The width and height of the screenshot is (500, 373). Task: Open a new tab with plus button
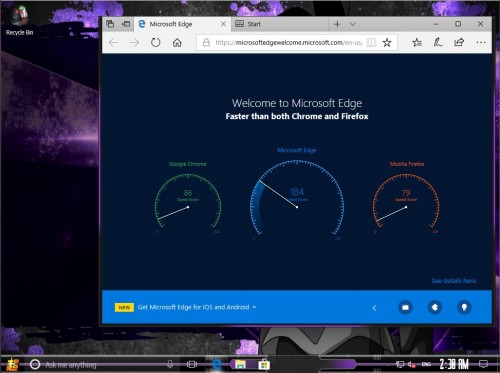point(337,24)
